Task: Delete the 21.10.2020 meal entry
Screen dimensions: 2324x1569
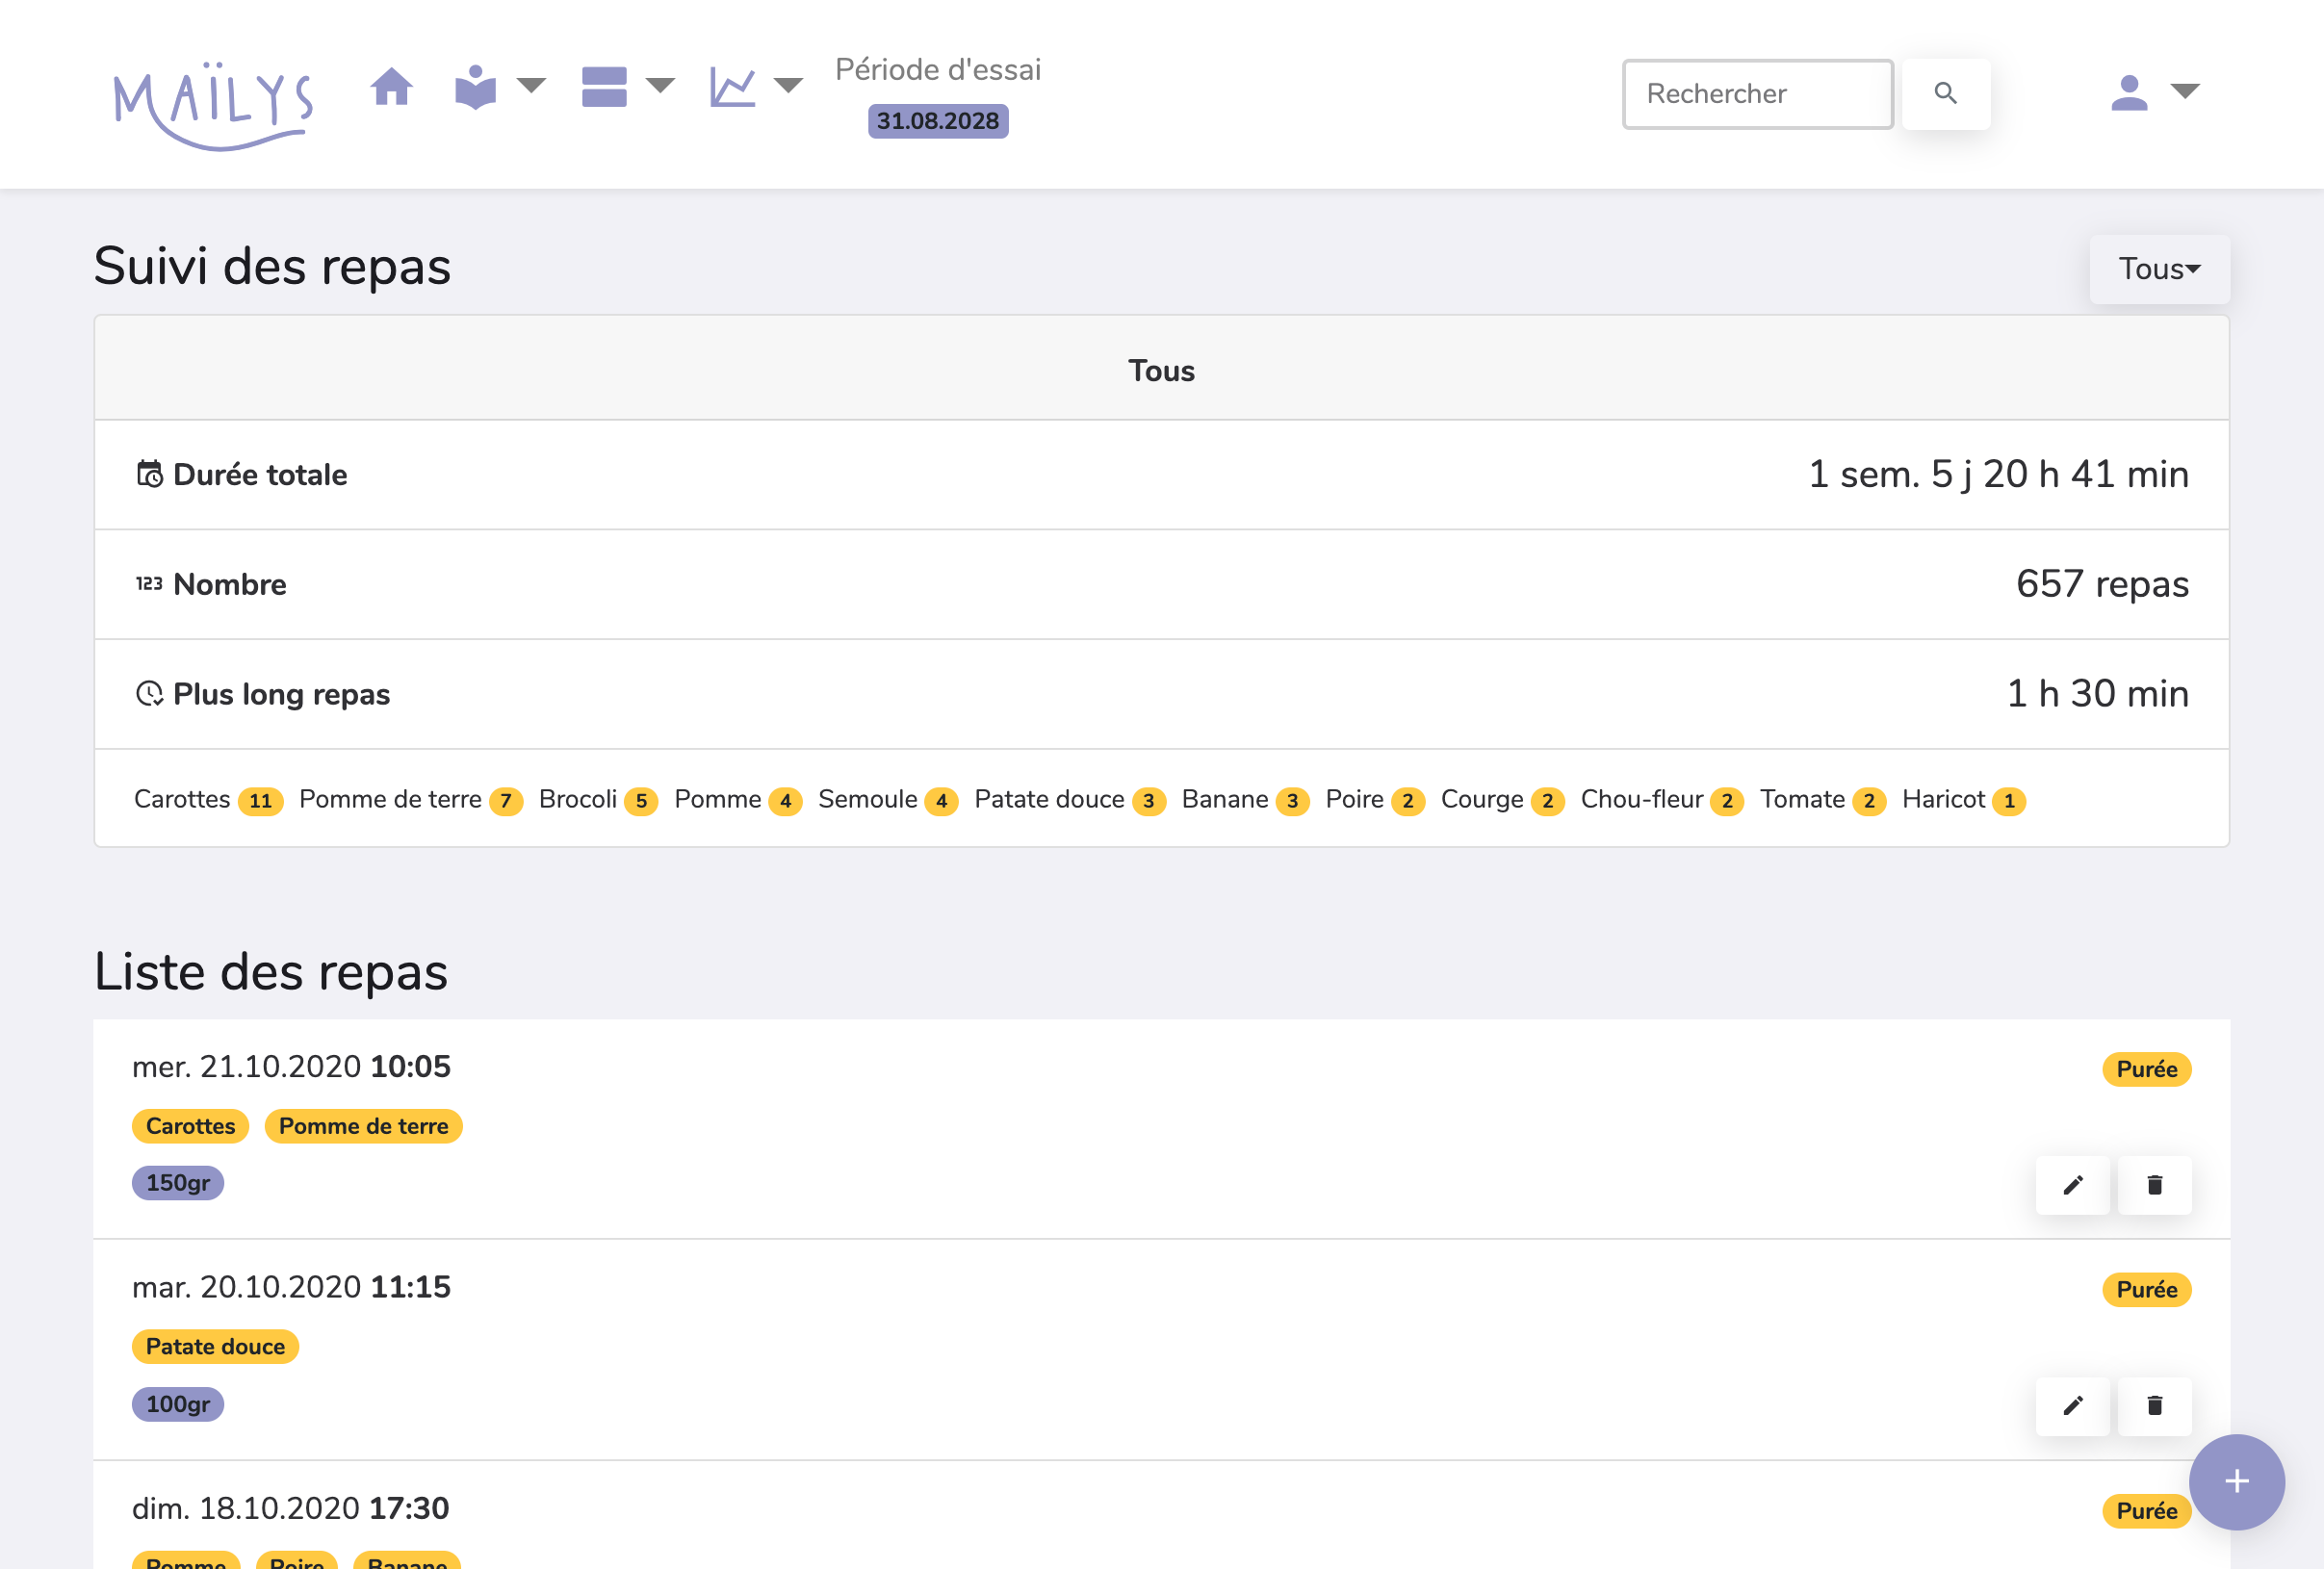Action: (2155, 1185)
